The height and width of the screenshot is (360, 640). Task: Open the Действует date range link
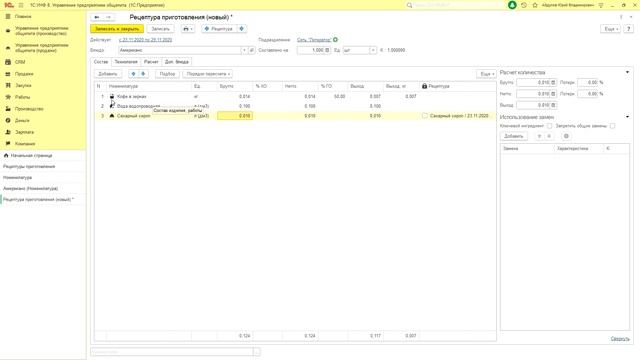145,40
